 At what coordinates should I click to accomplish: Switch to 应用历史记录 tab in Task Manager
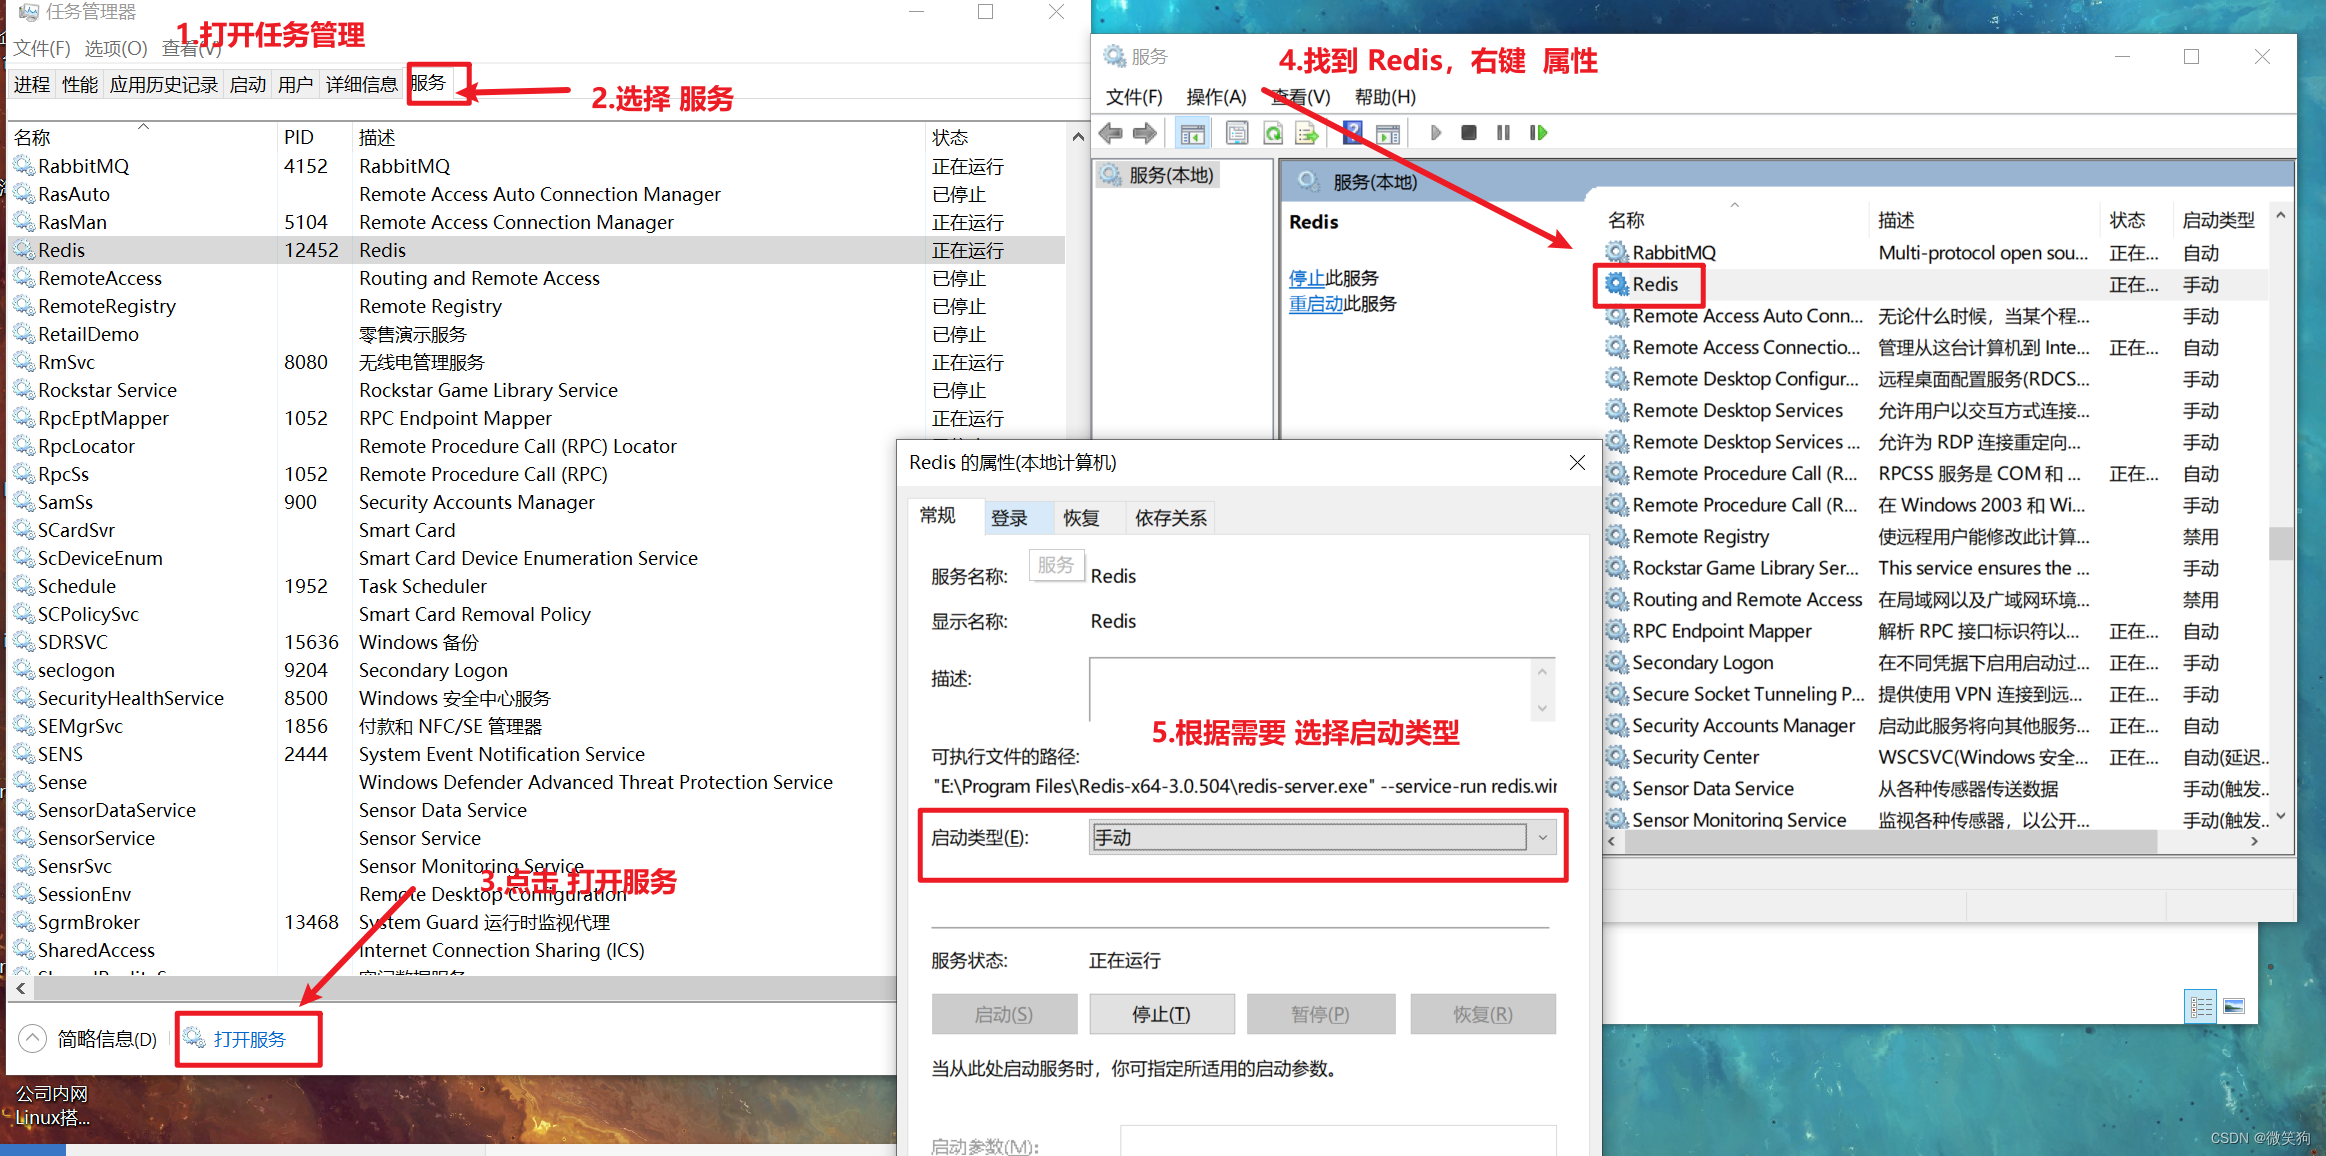164,85
